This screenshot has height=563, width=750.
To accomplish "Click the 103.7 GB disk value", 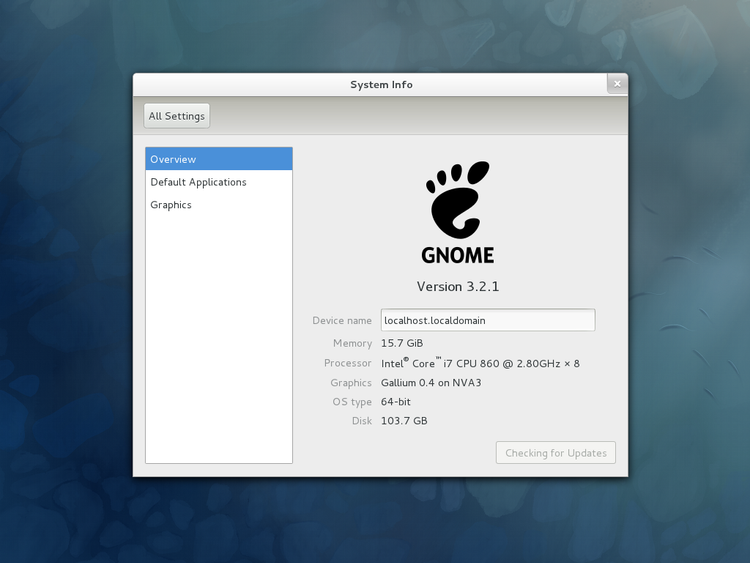I will (x=404, y=421).
